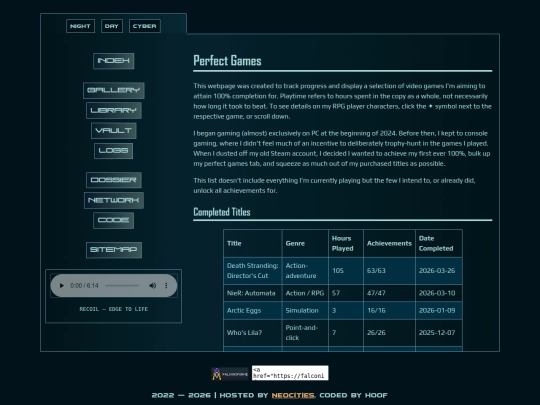
Task: Click the Point-and-click genre cell
Action: (x=305, y=333)
